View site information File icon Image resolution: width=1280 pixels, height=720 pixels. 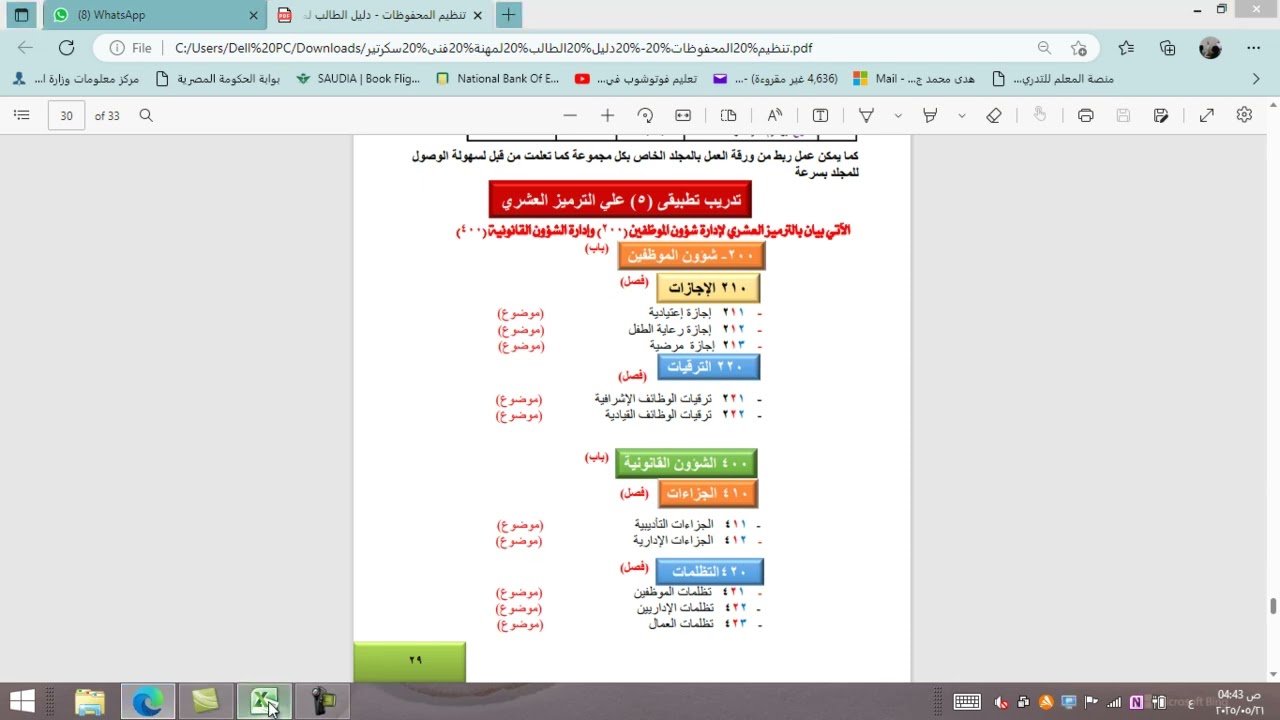(x=131, y=48)
